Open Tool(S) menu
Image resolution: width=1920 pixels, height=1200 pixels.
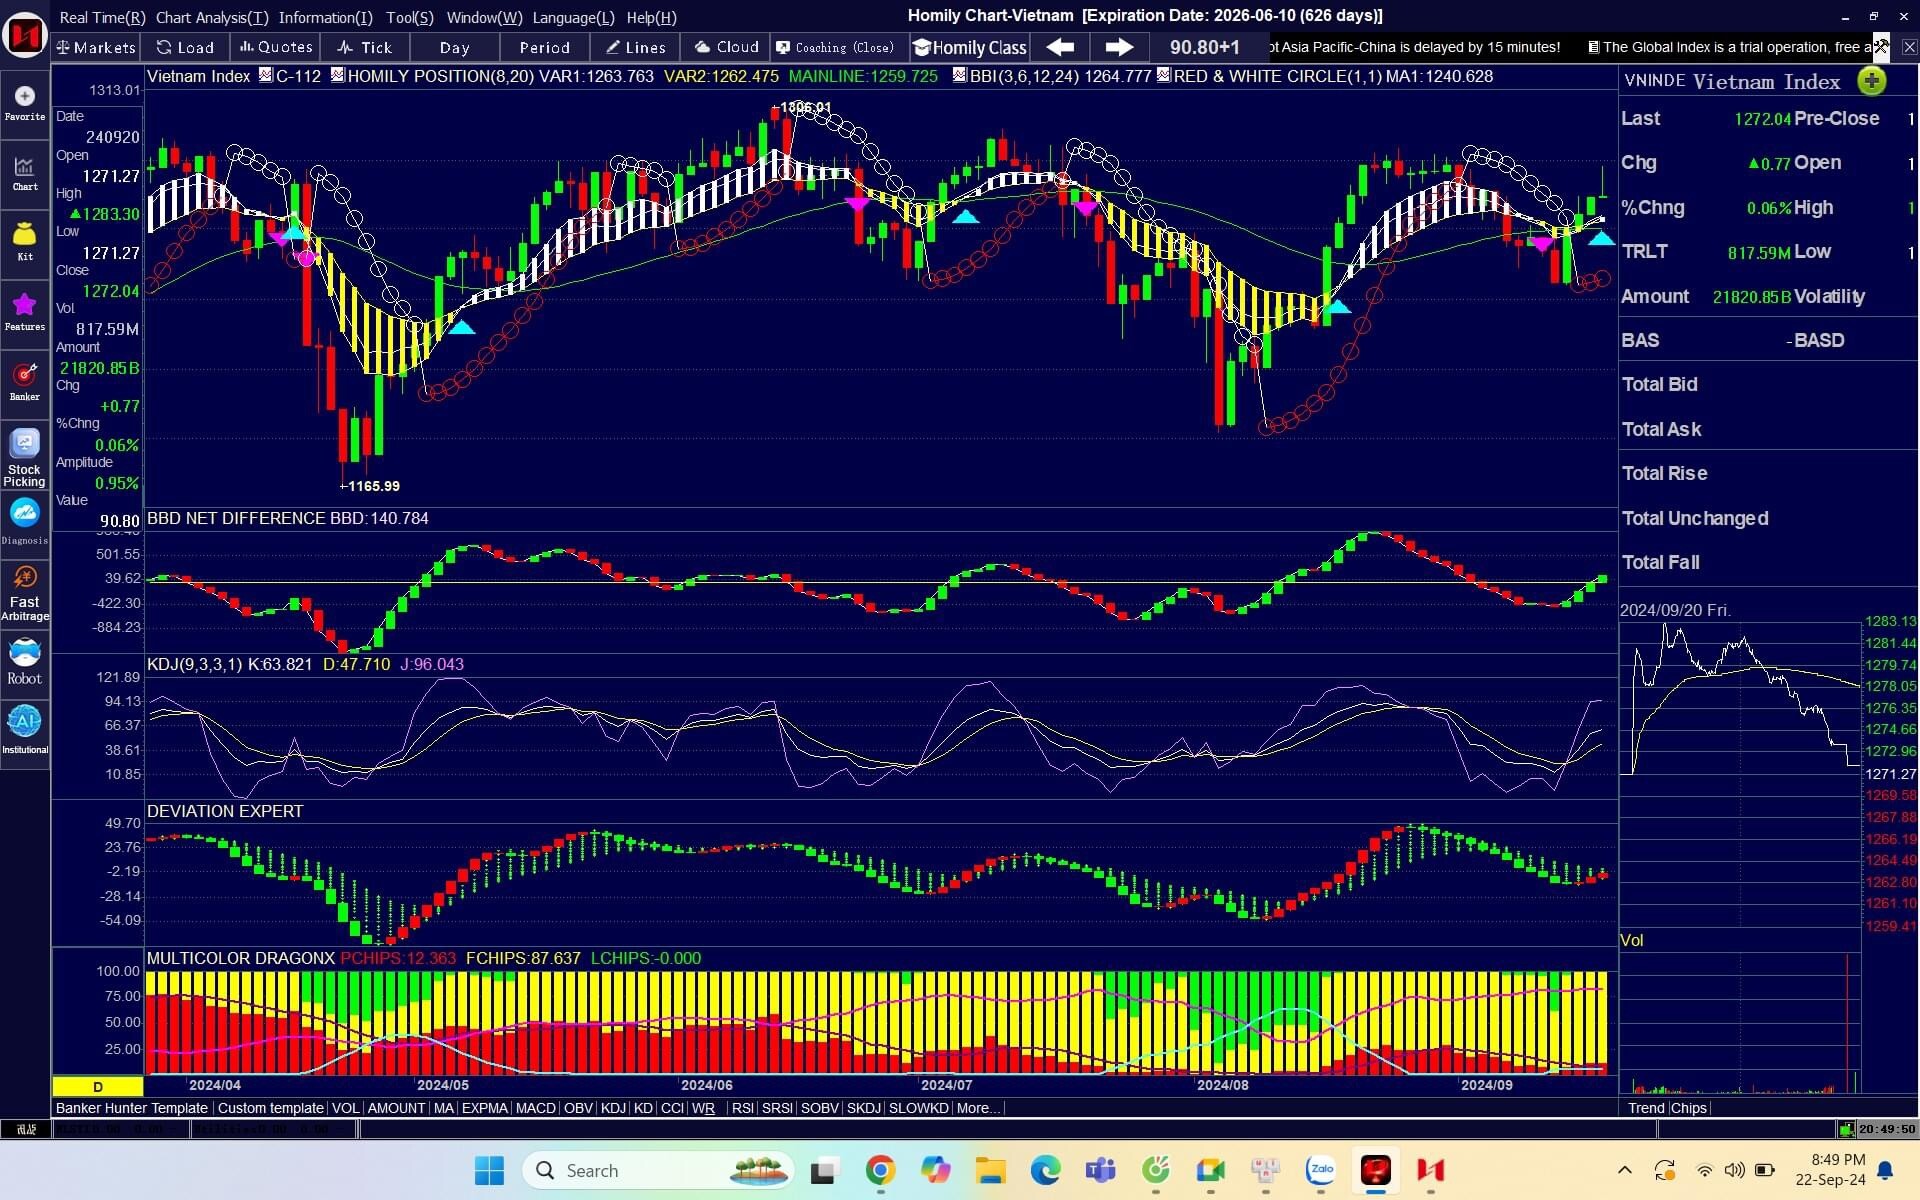point(410,17)
